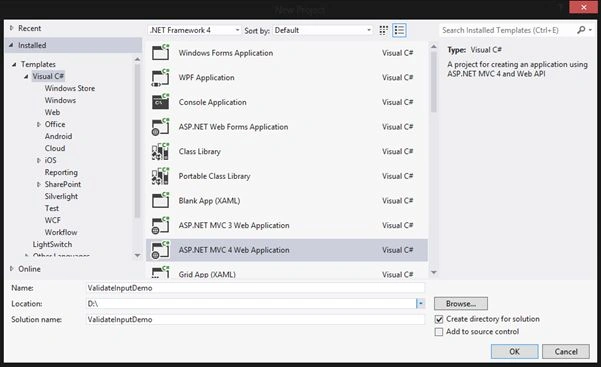Click the WPF Application template icon
Viewport: 601px width, 367px height.
pos(160,77)
